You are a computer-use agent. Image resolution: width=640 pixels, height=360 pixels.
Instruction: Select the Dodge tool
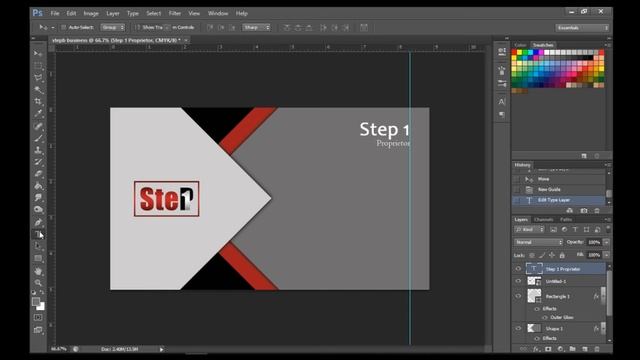pos(38,209)
